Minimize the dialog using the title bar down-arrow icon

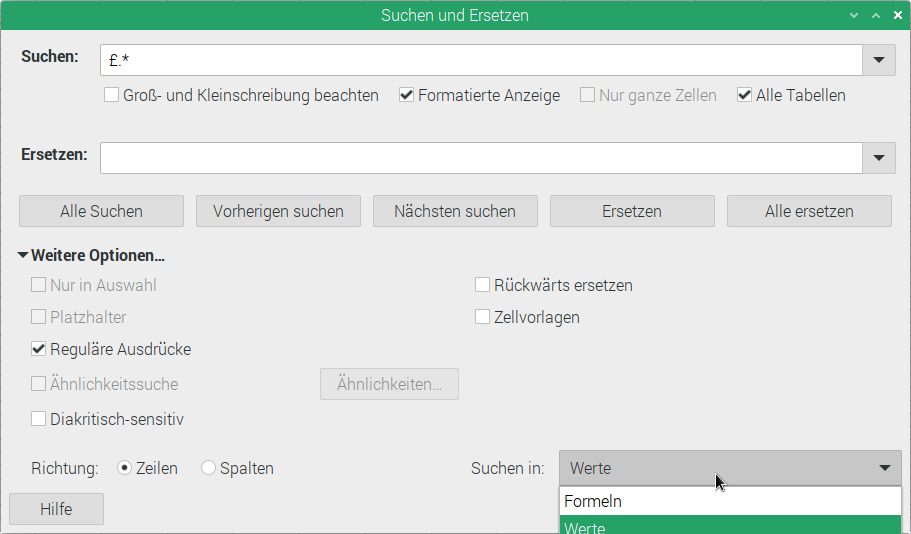pyautogui.click(x=853, y=15)
